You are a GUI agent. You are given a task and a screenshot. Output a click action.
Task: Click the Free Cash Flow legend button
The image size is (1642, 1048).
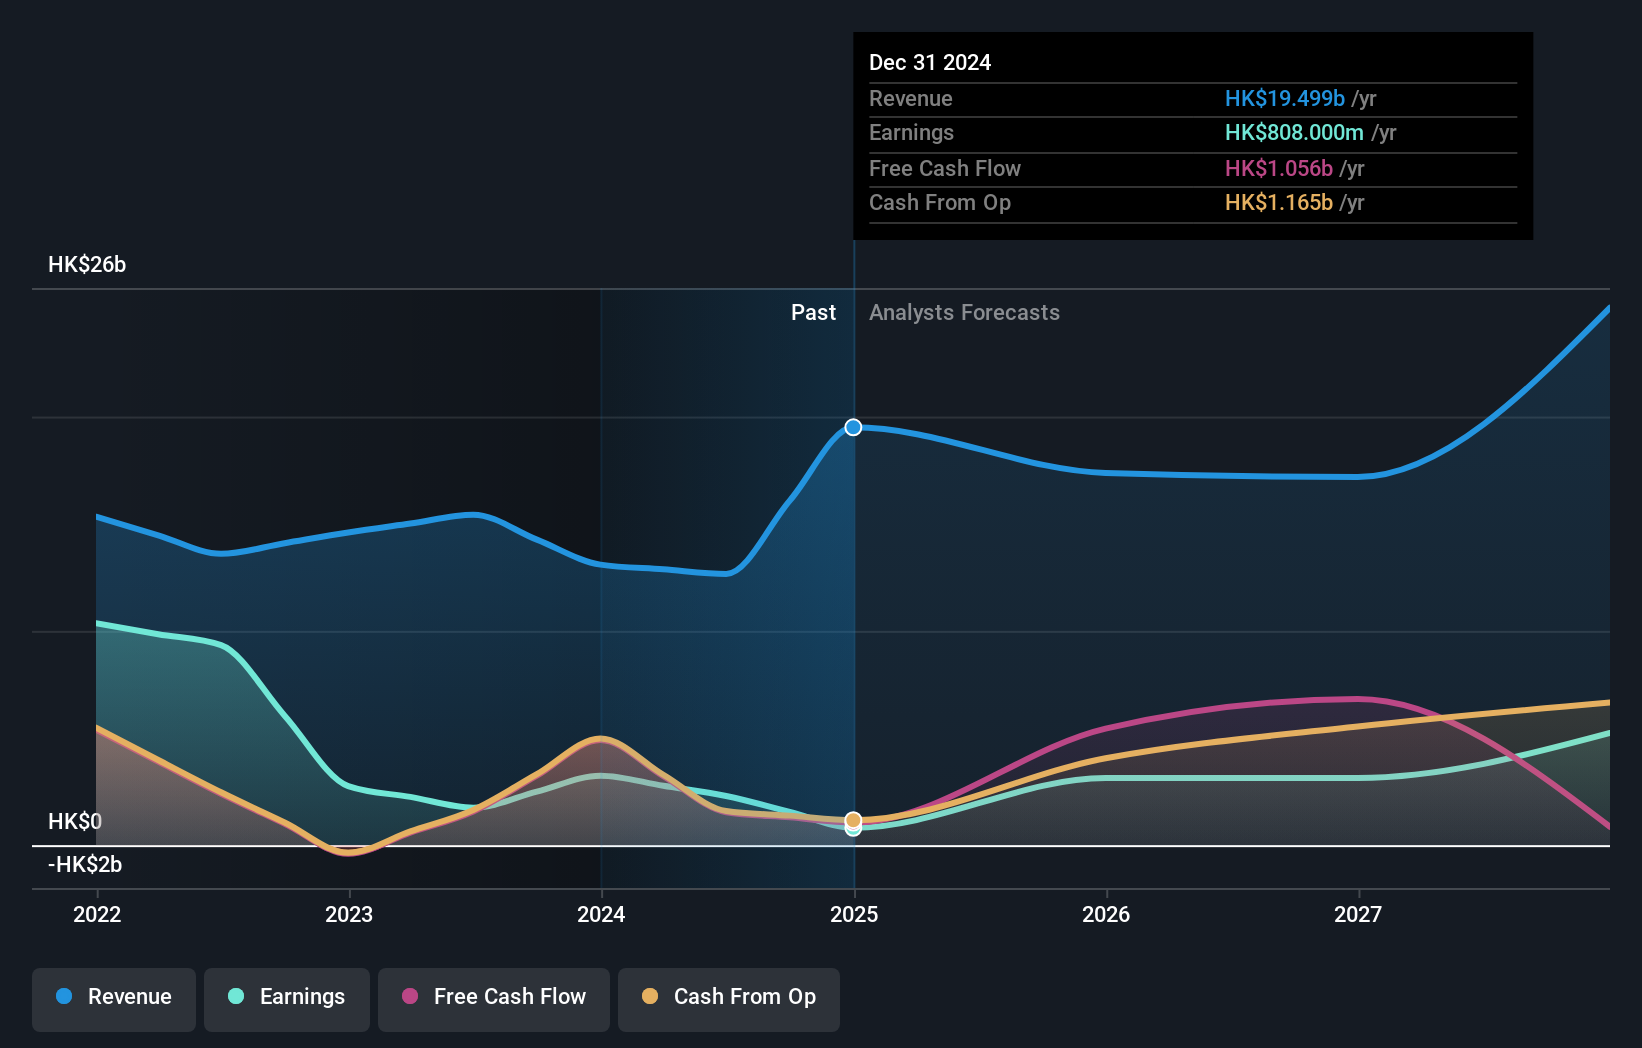[x=494, y=997]
